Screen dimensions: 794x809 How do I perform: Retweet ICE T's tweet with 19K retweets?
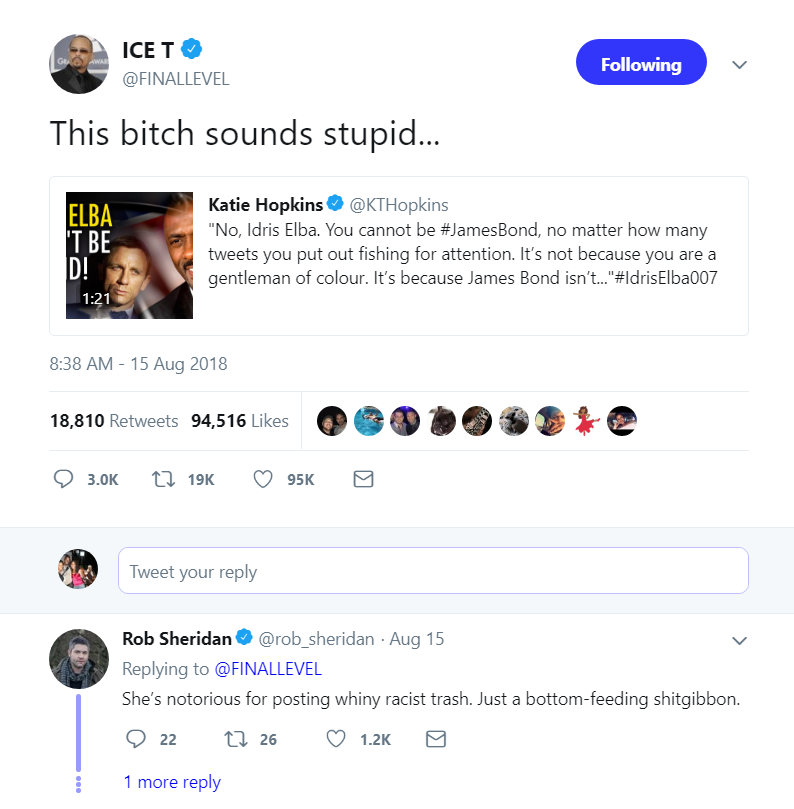(163, 479)
